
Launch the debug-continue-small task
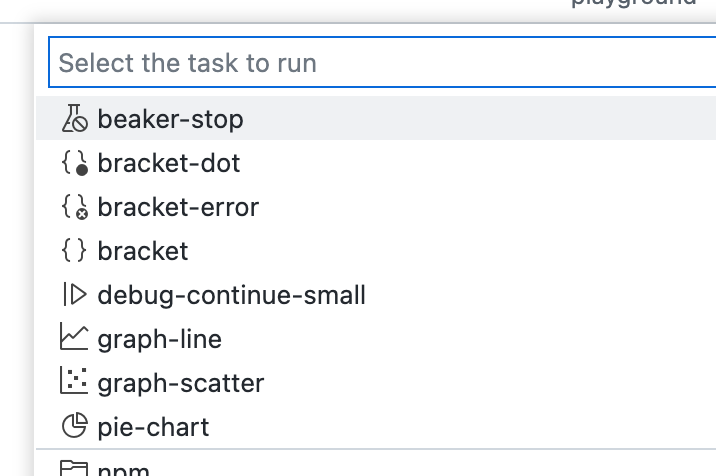tap(232, 295)
